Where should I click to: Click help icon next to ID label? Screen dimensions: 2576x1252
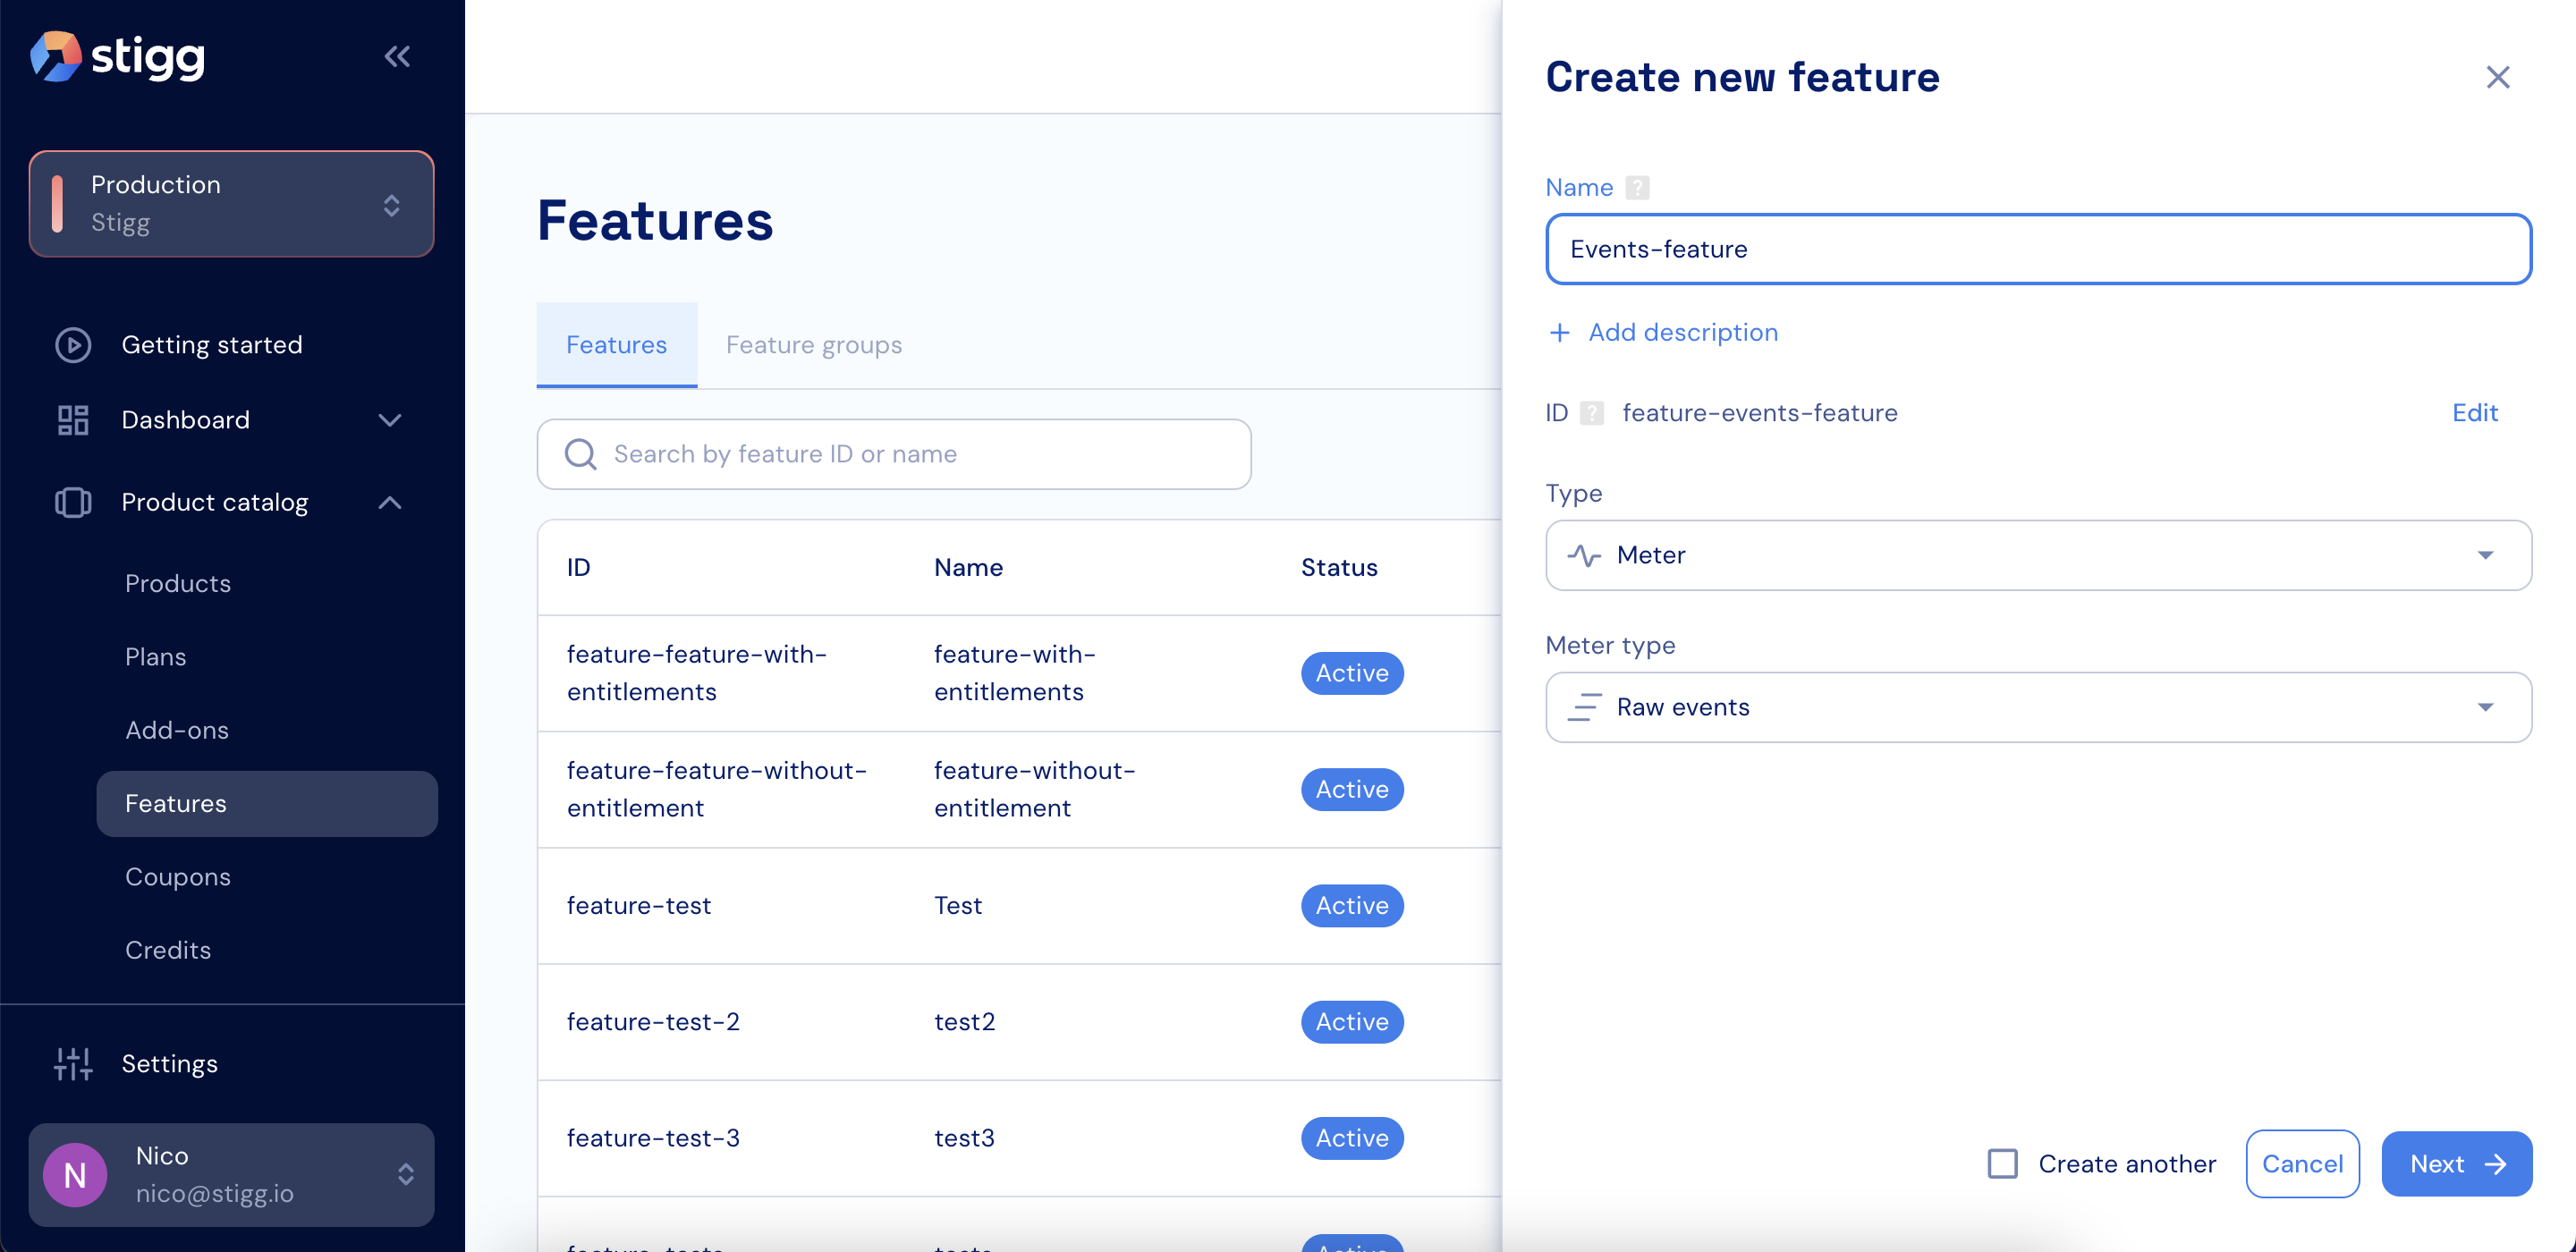(x=1592, y=413)
